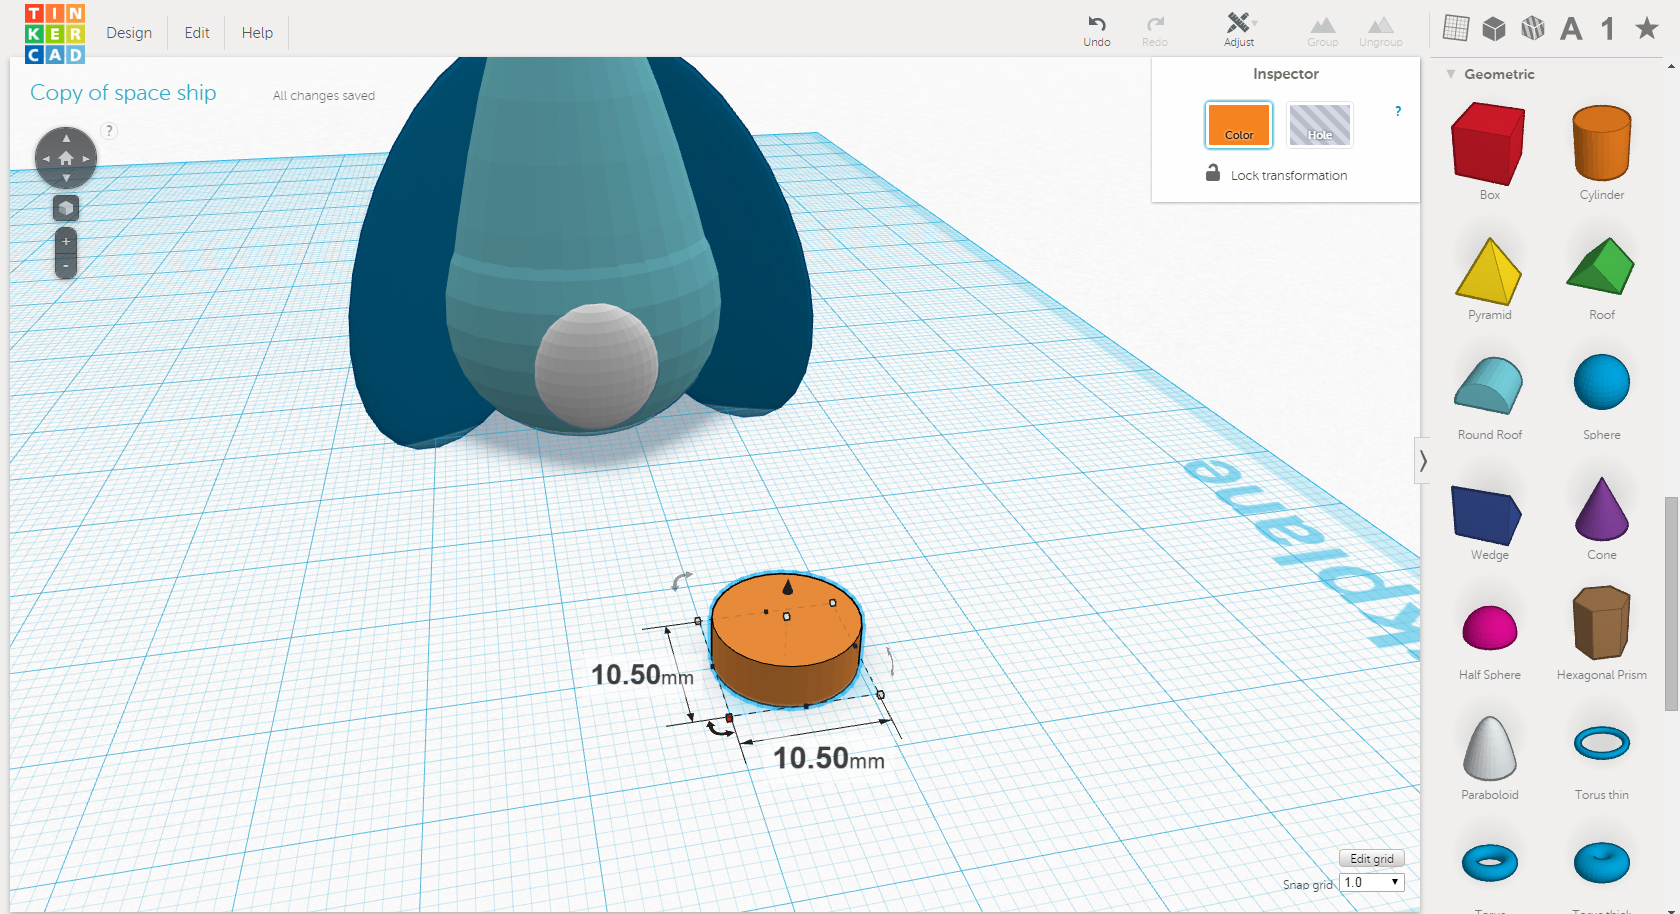Pick the red Box shape

(x=1489, y=144)
